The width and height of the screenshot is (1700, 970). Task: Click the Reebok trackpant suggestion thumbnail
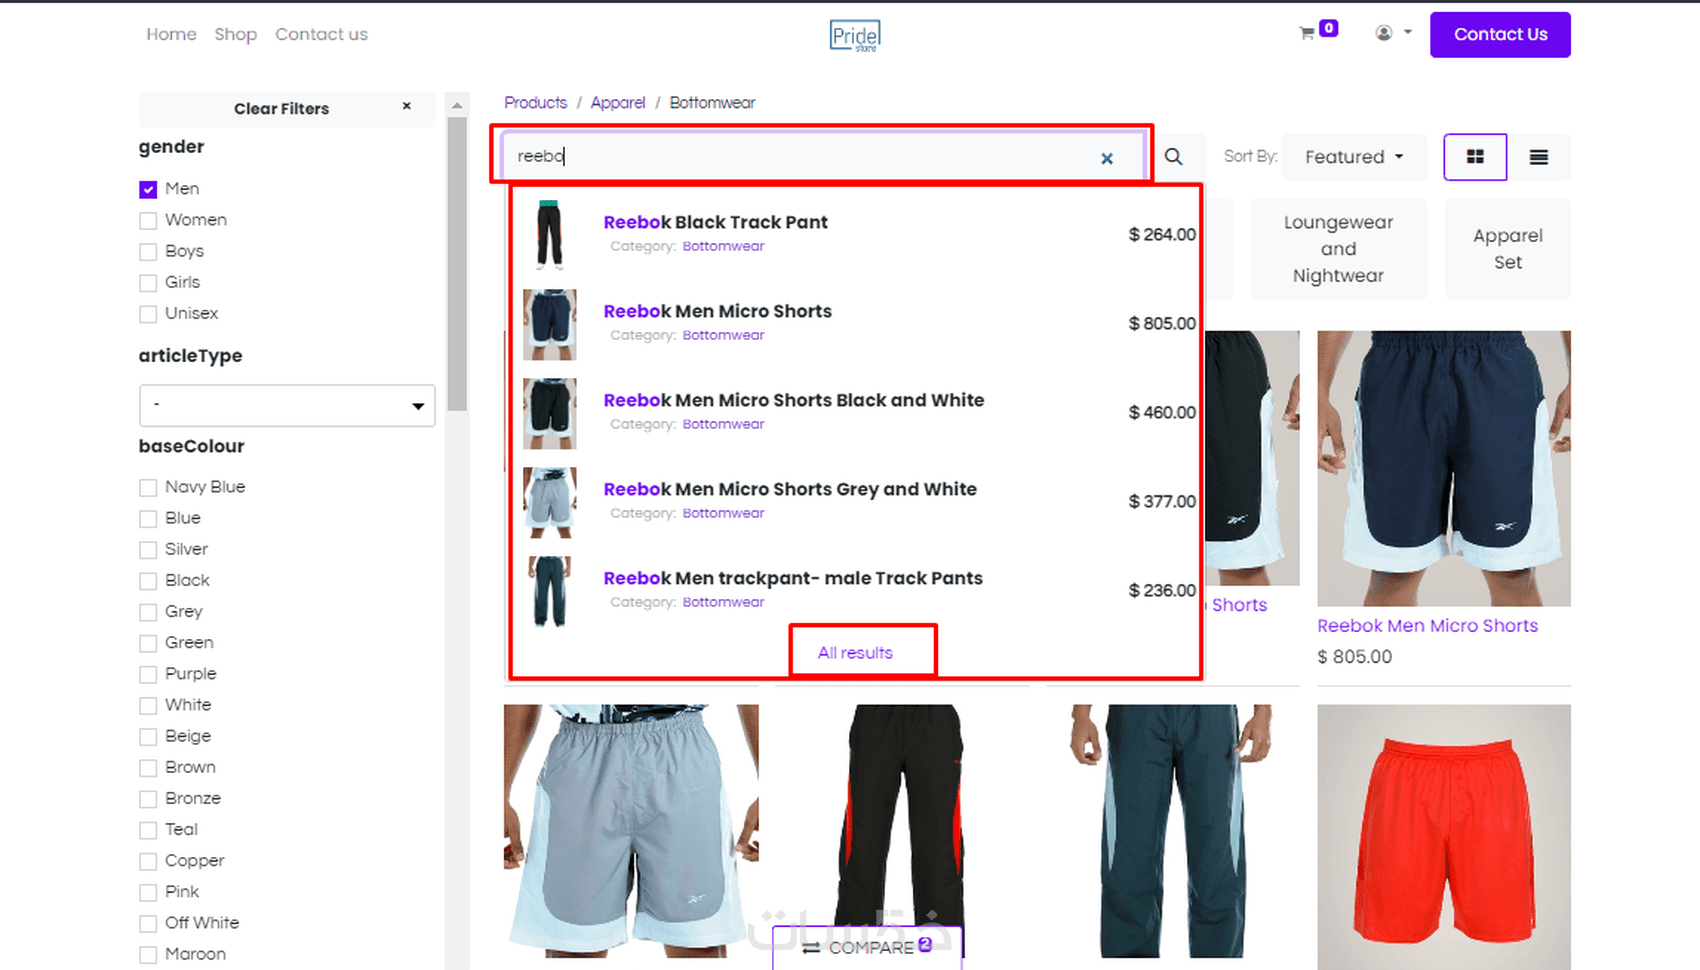(x=549, y=591)
